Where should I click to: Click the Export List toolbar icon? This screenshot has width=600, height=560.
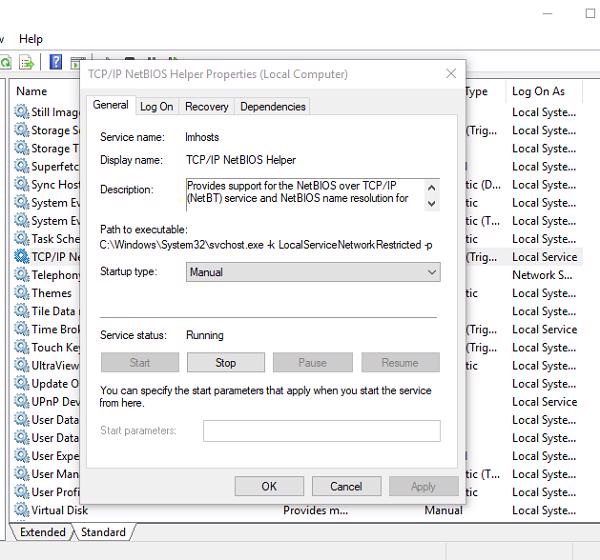pyautogui.click(x=26, y=63)
